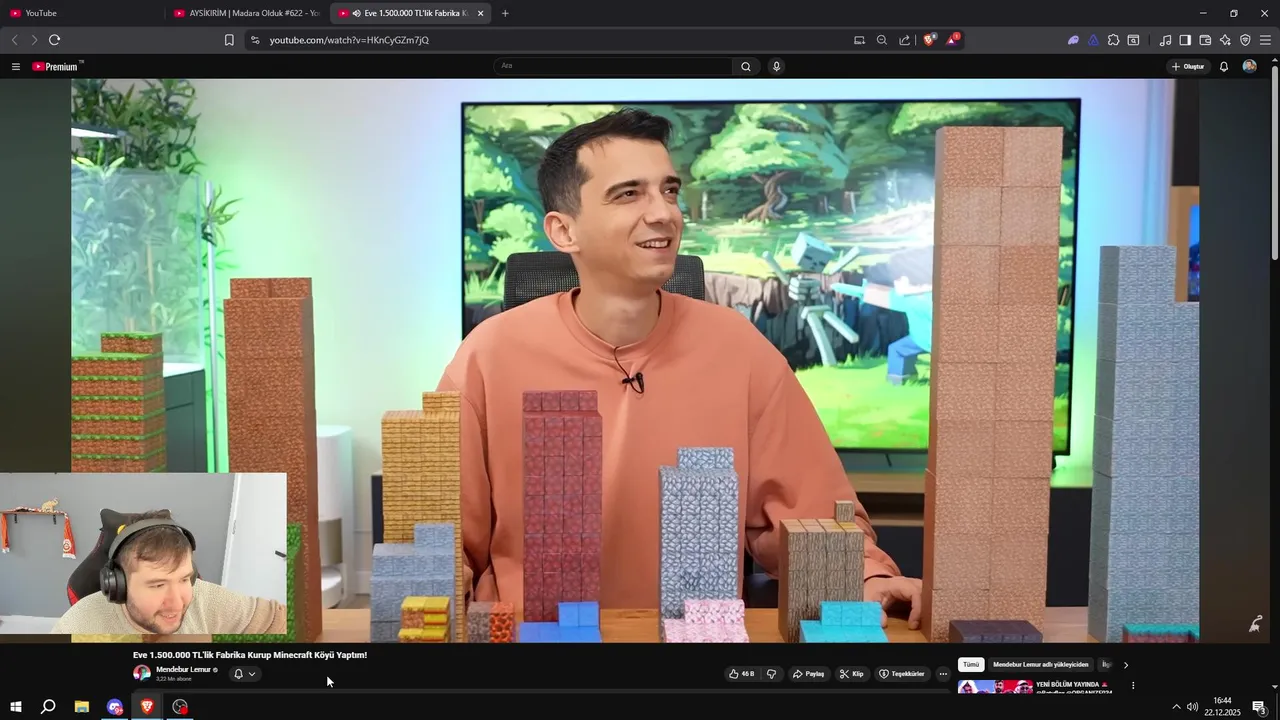Switch to the AYSİKİRİM Madara Olduk tab
The width and height of the screenshot is (1280, 720).
coord(246,13)
